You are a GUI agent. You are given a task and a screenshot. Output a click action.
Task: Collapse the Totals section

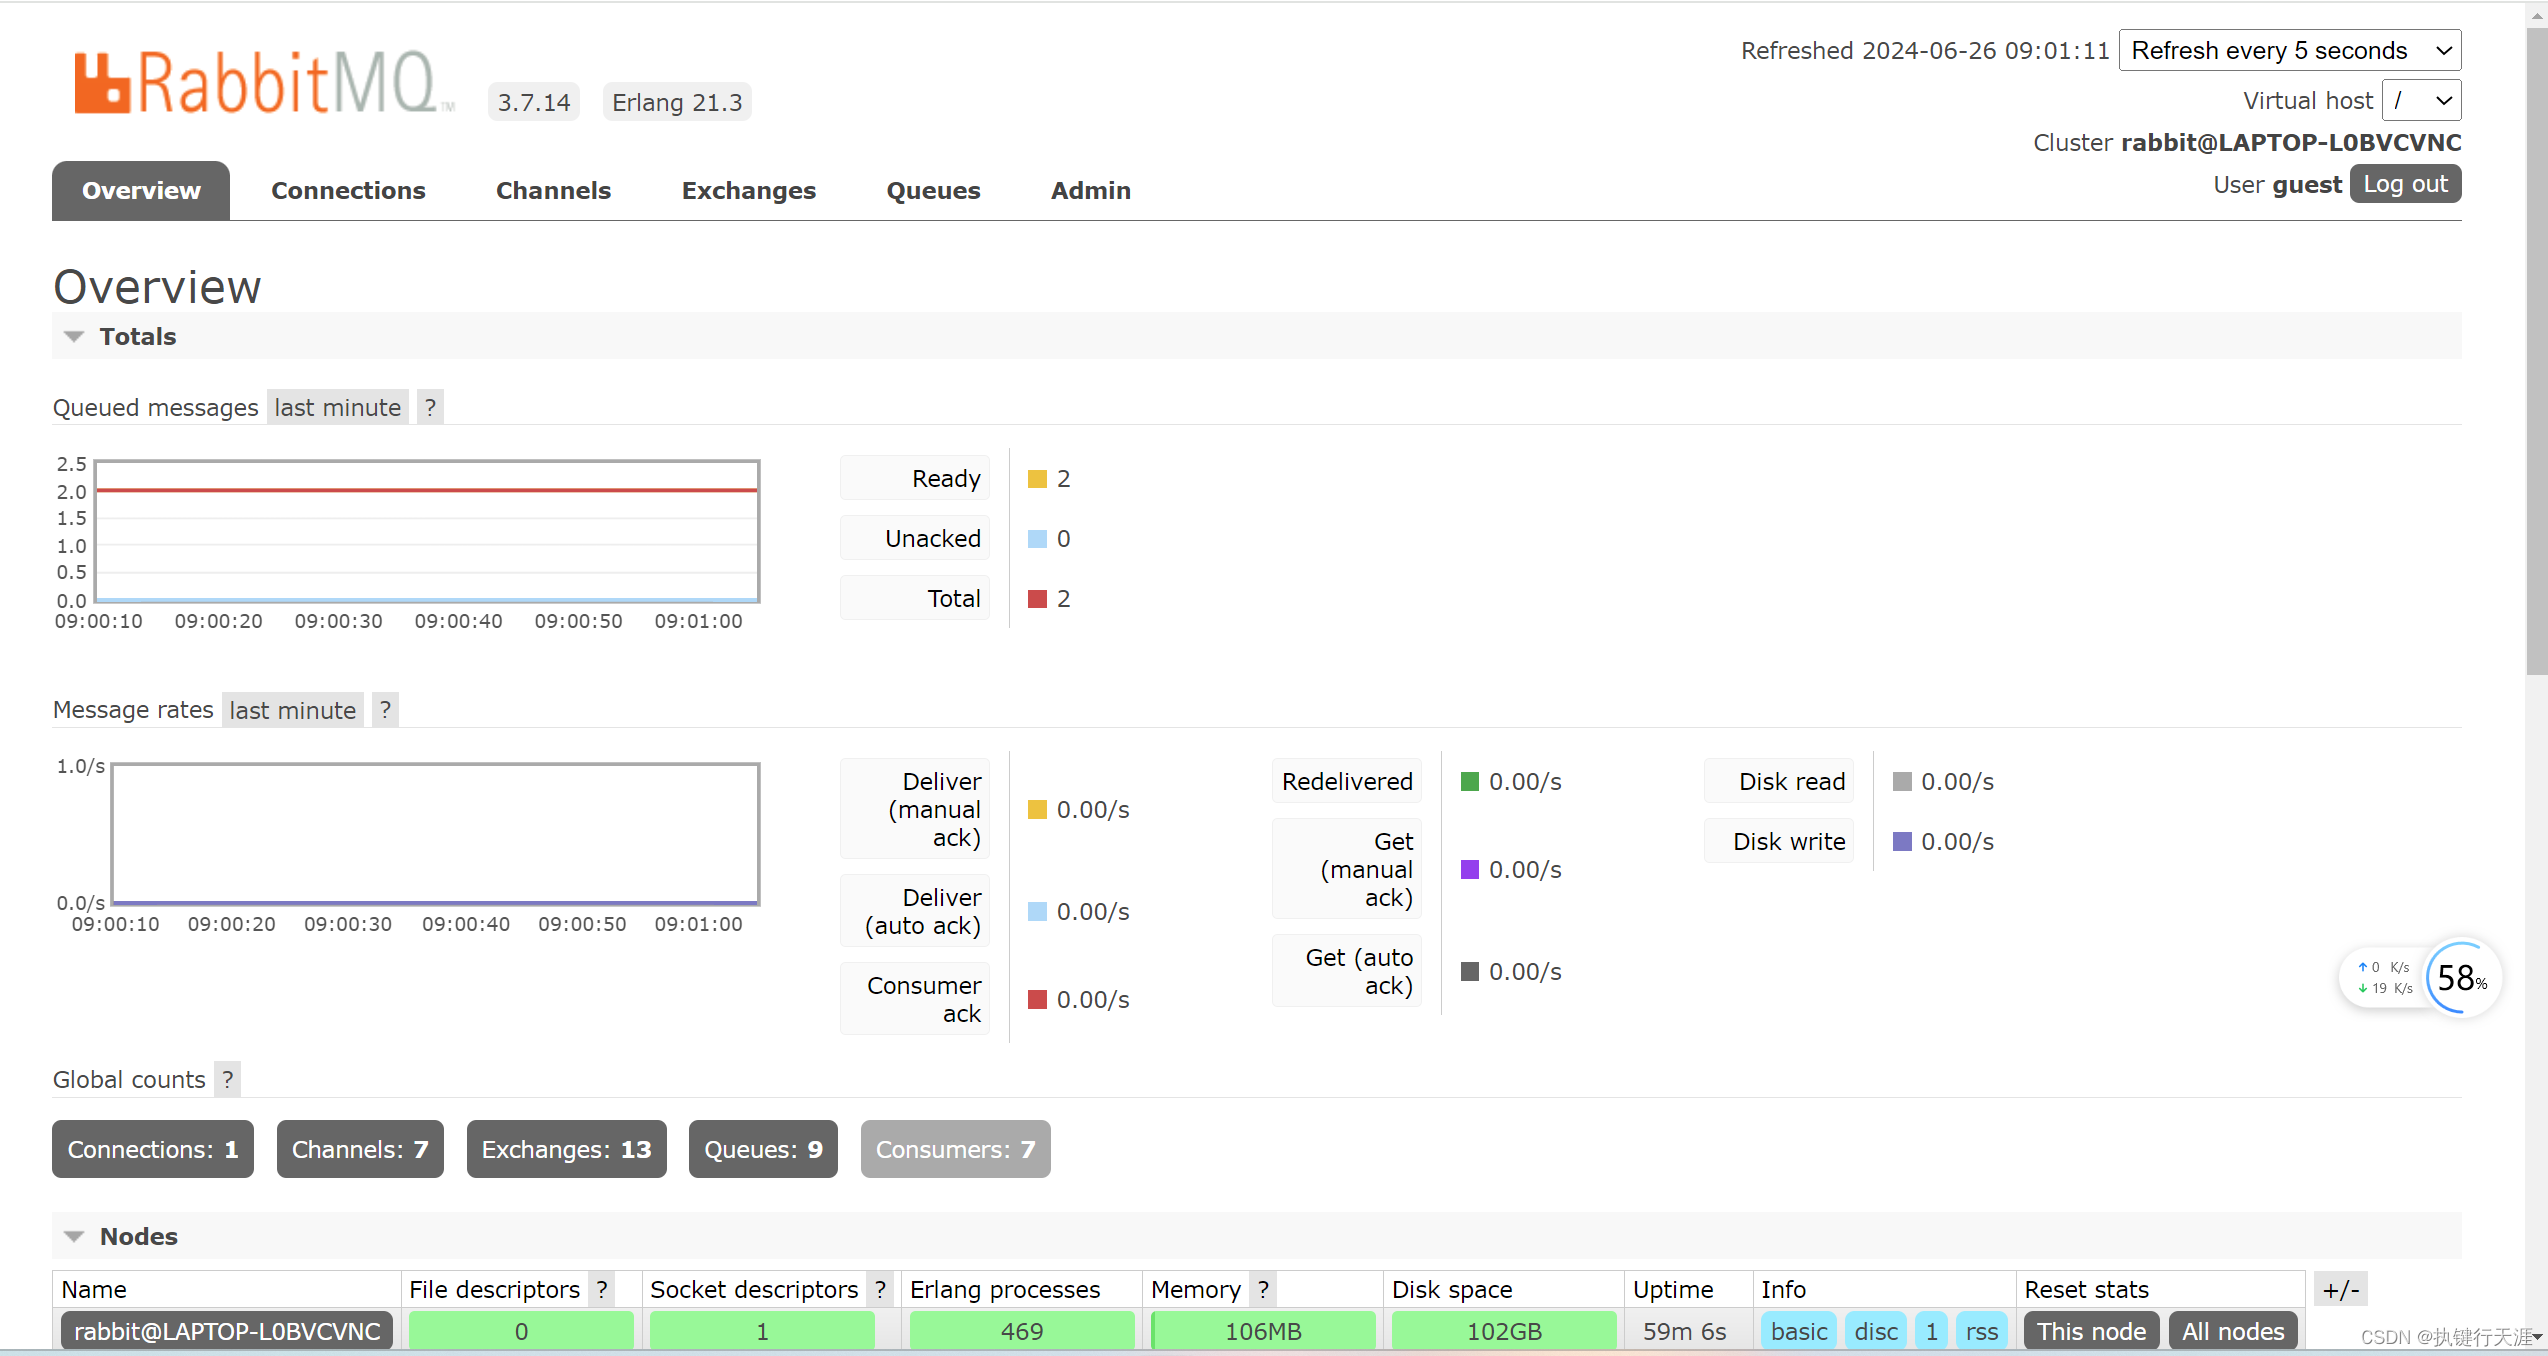74,337
